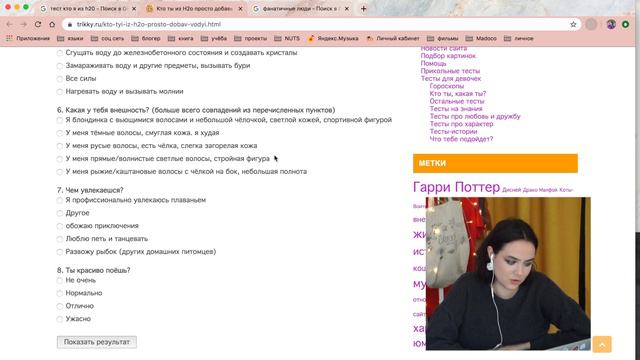Viewport: 640px width, 360px height.
Task: Open 'Кто ты, какая ты?' link
Action: pyautogui.click(x=458, y=93)
